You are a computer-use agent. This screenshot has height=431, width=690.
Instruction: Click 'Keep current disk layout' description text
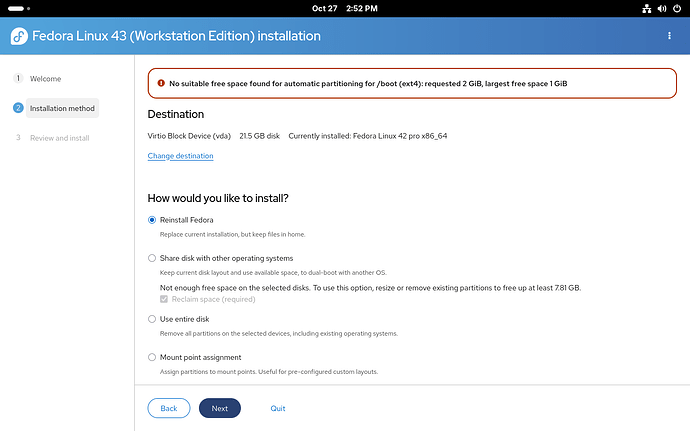(x=273, y=273)
